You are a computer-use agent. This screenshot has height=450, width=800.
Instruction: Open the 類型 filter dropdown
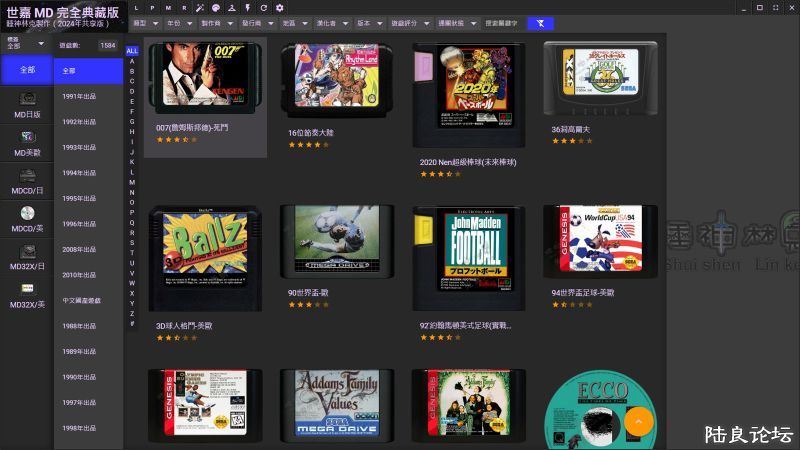[x=146, y=23]
